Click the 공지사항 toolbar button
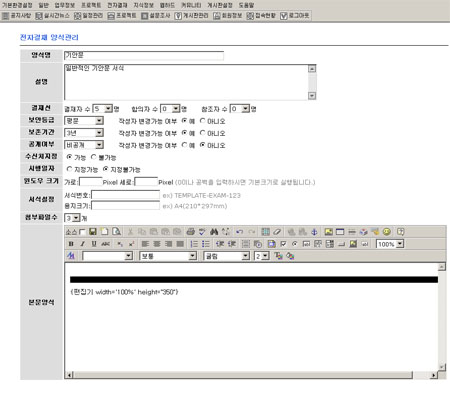Viewport: 450px width, 399px height. pos(17,16)
